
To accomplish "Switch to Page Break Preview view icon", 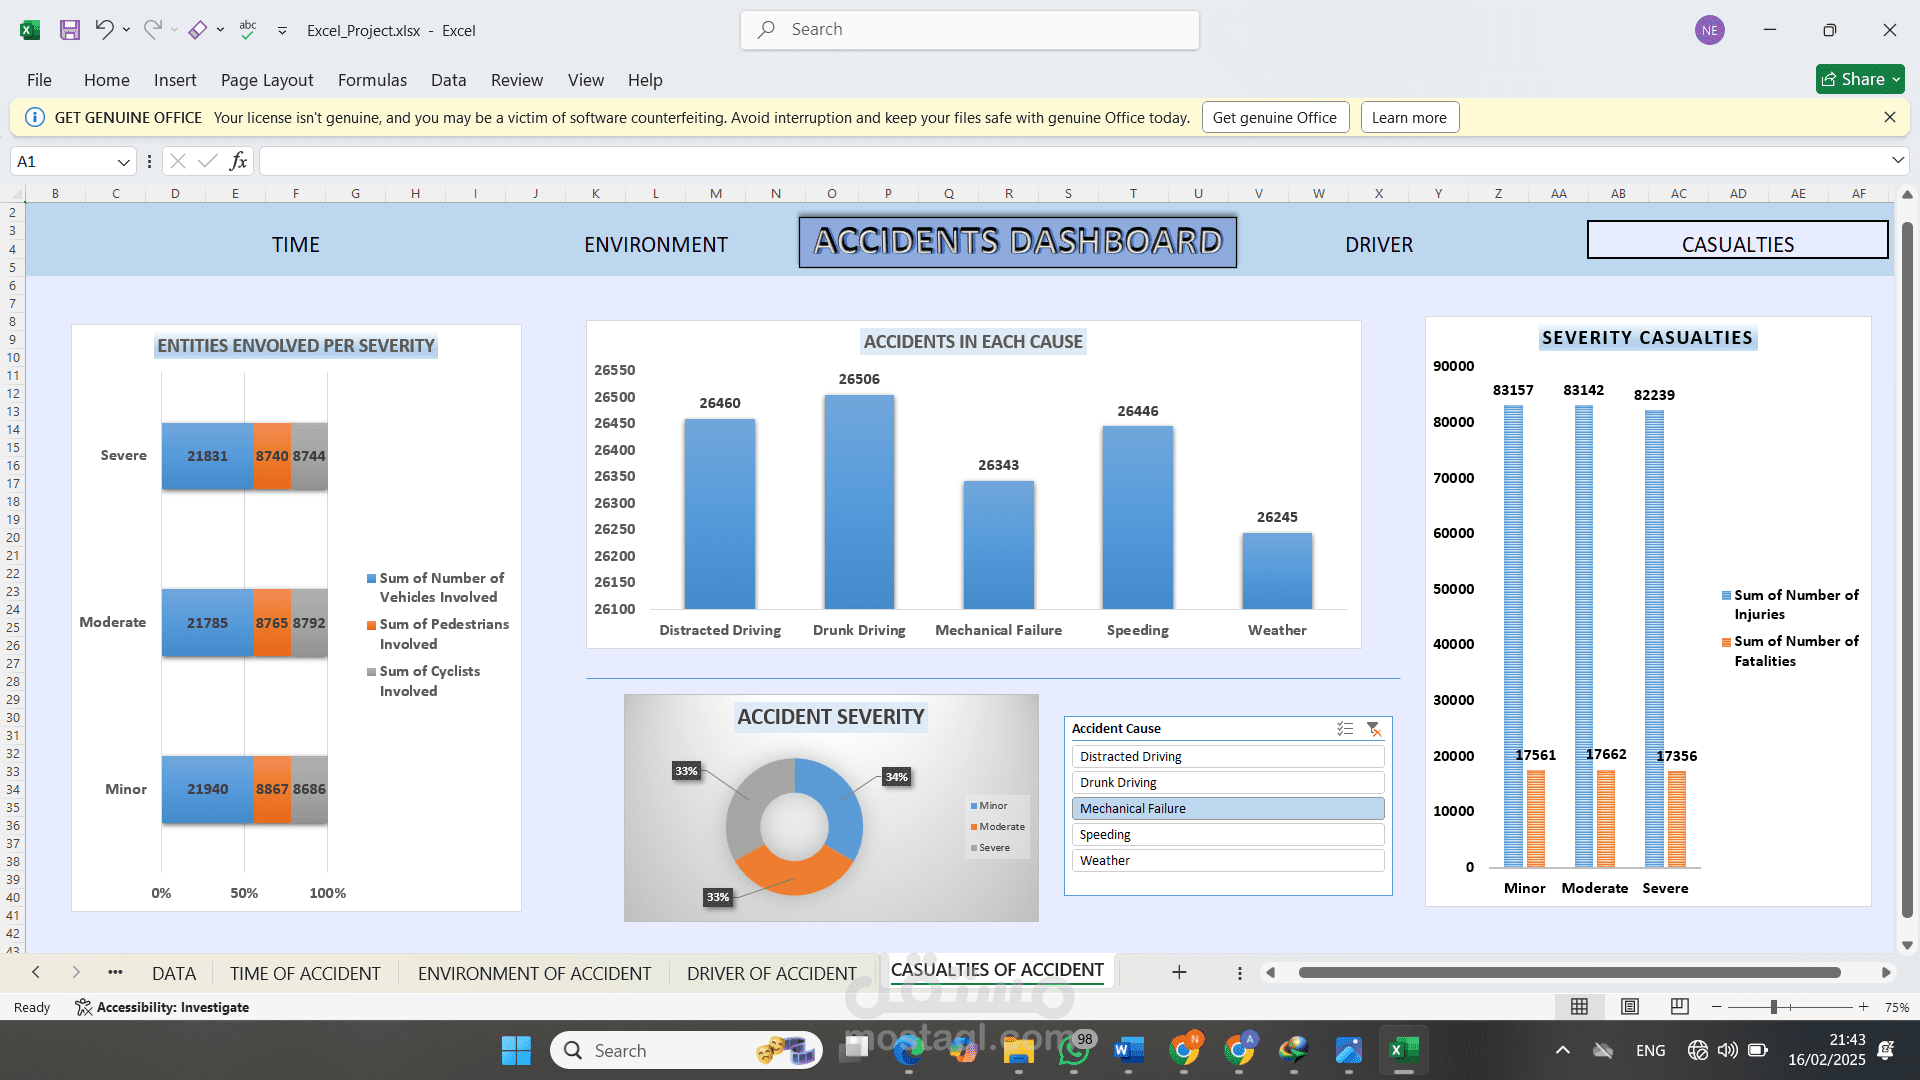I will tap(1680, 1007).
